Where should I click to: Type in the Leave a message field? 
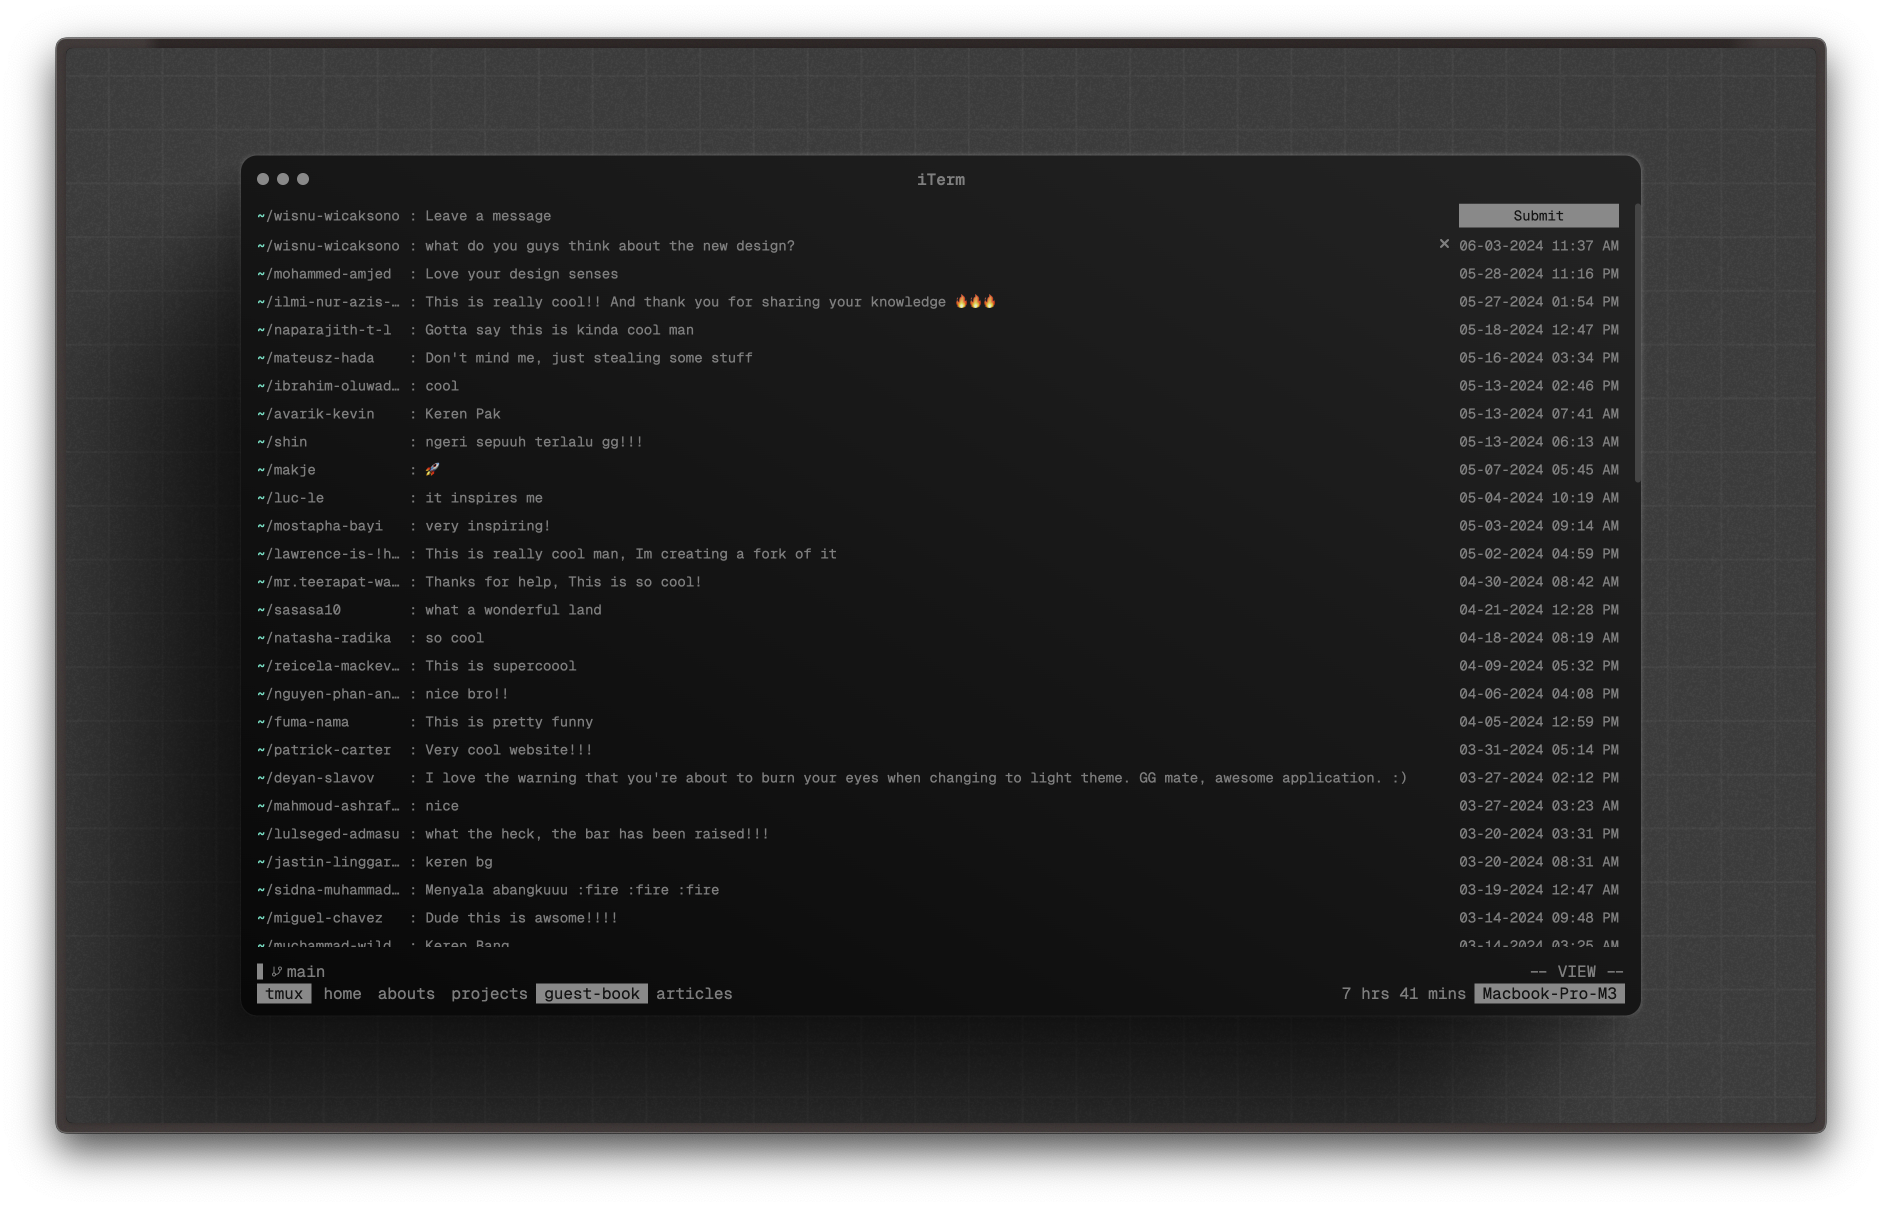pyautogui.click(x=930, y=216)
